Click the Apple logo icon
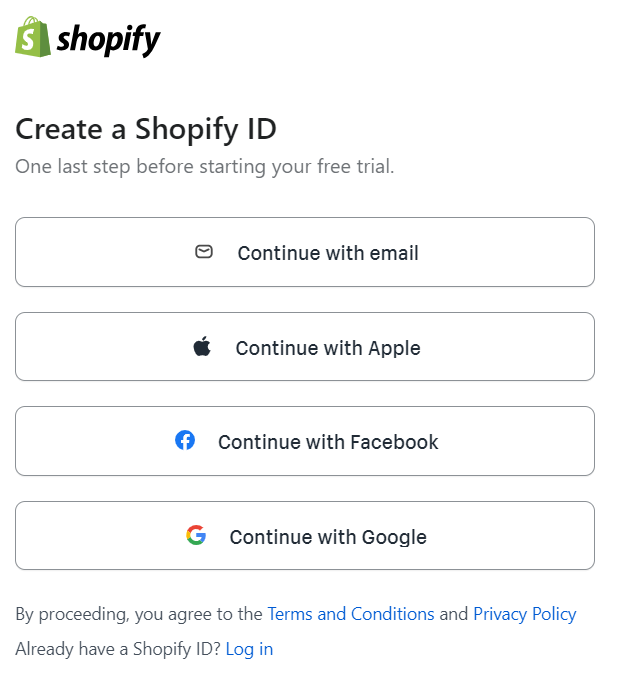Image resolution: width=622 pixels, height=679 pixels. [202, 347]
